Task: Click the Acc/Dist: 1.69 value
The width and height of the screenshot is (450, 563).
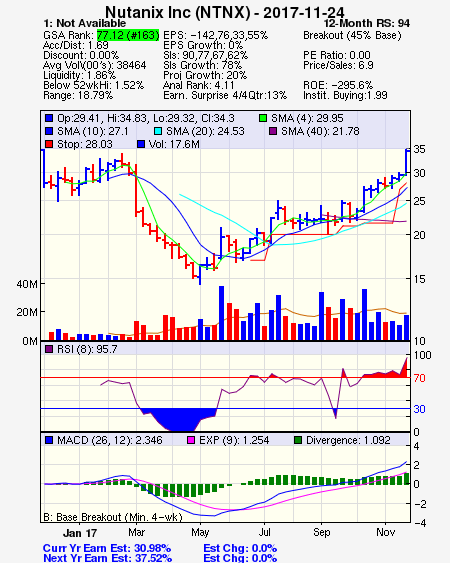Action: 76,45
